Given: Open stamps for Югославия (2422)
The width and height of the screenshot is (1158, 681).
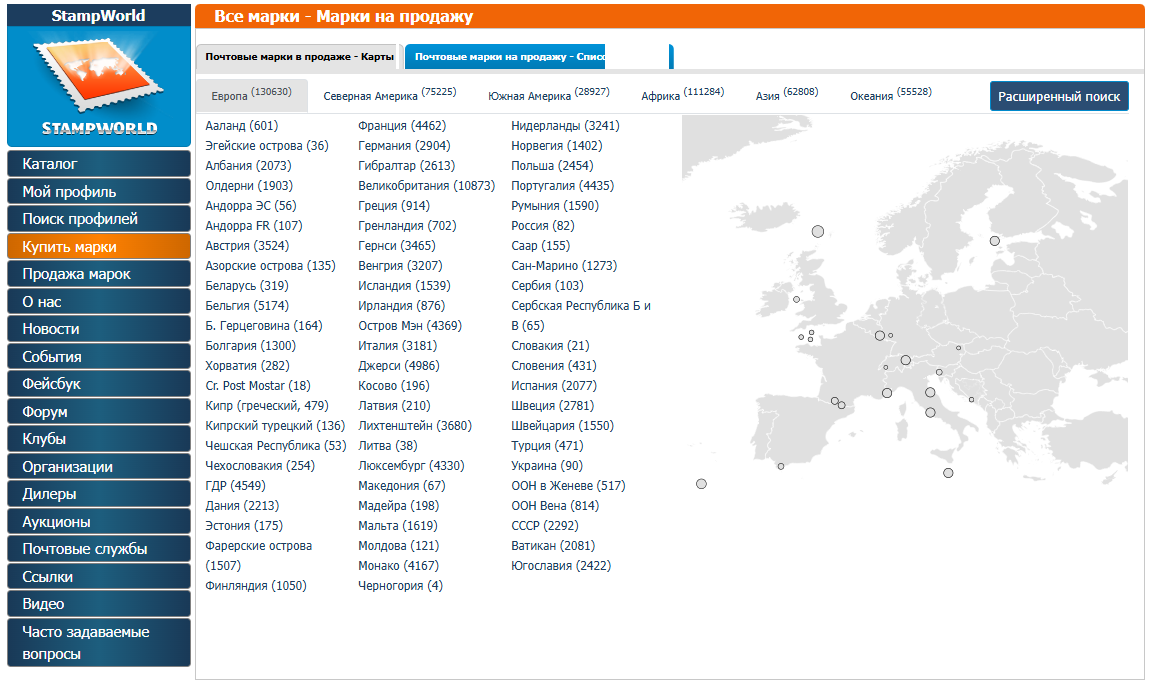Looking at the screenshot, I should 561,566.
